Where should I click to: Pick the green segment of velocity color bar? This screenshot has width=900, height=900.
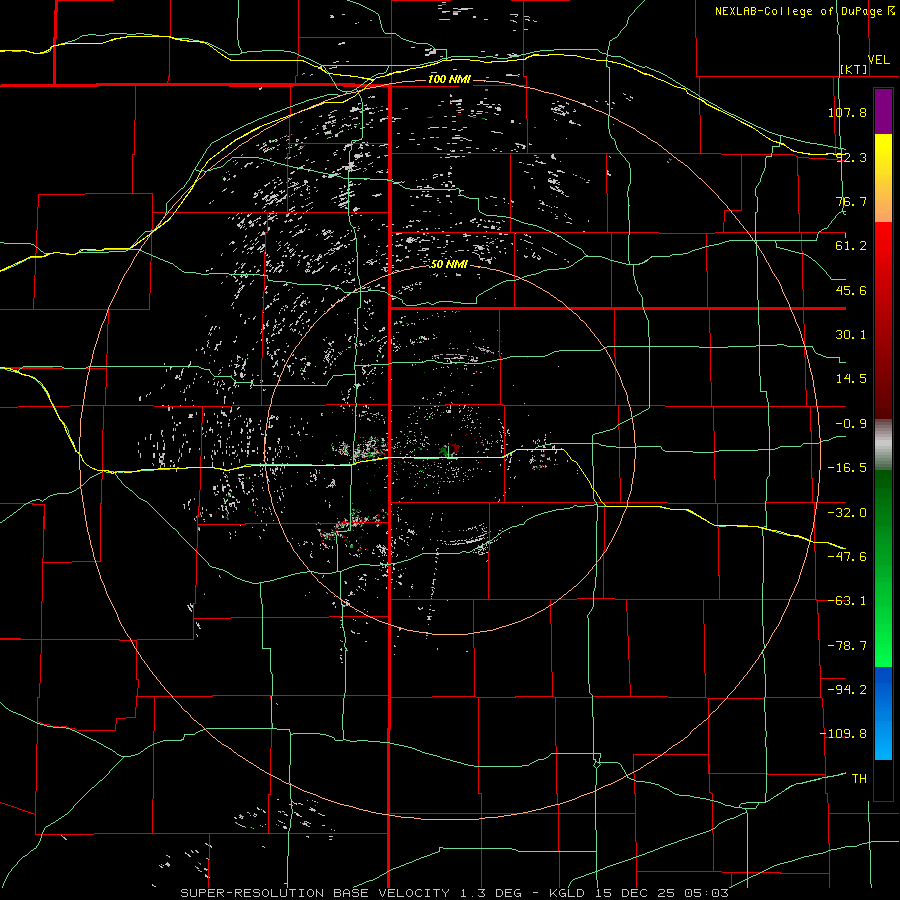click(883, 568)
